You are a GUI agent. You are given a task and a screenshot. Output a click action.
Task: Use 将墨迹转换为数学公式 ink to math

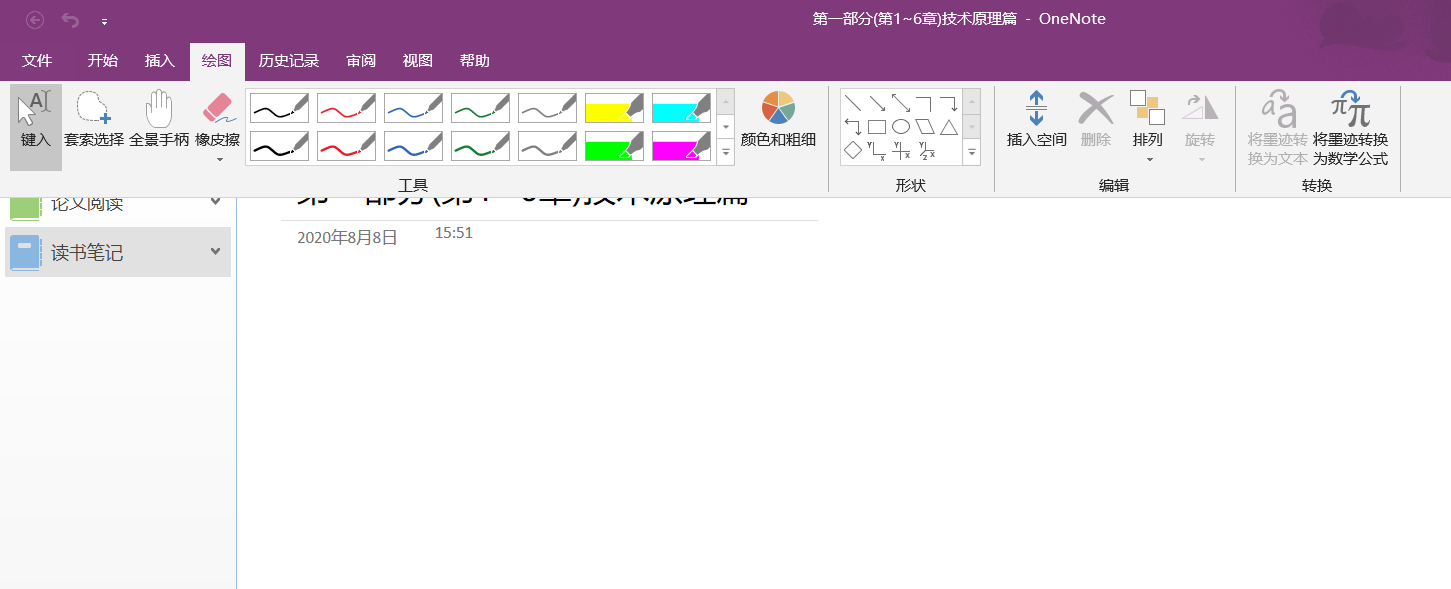1350,125
